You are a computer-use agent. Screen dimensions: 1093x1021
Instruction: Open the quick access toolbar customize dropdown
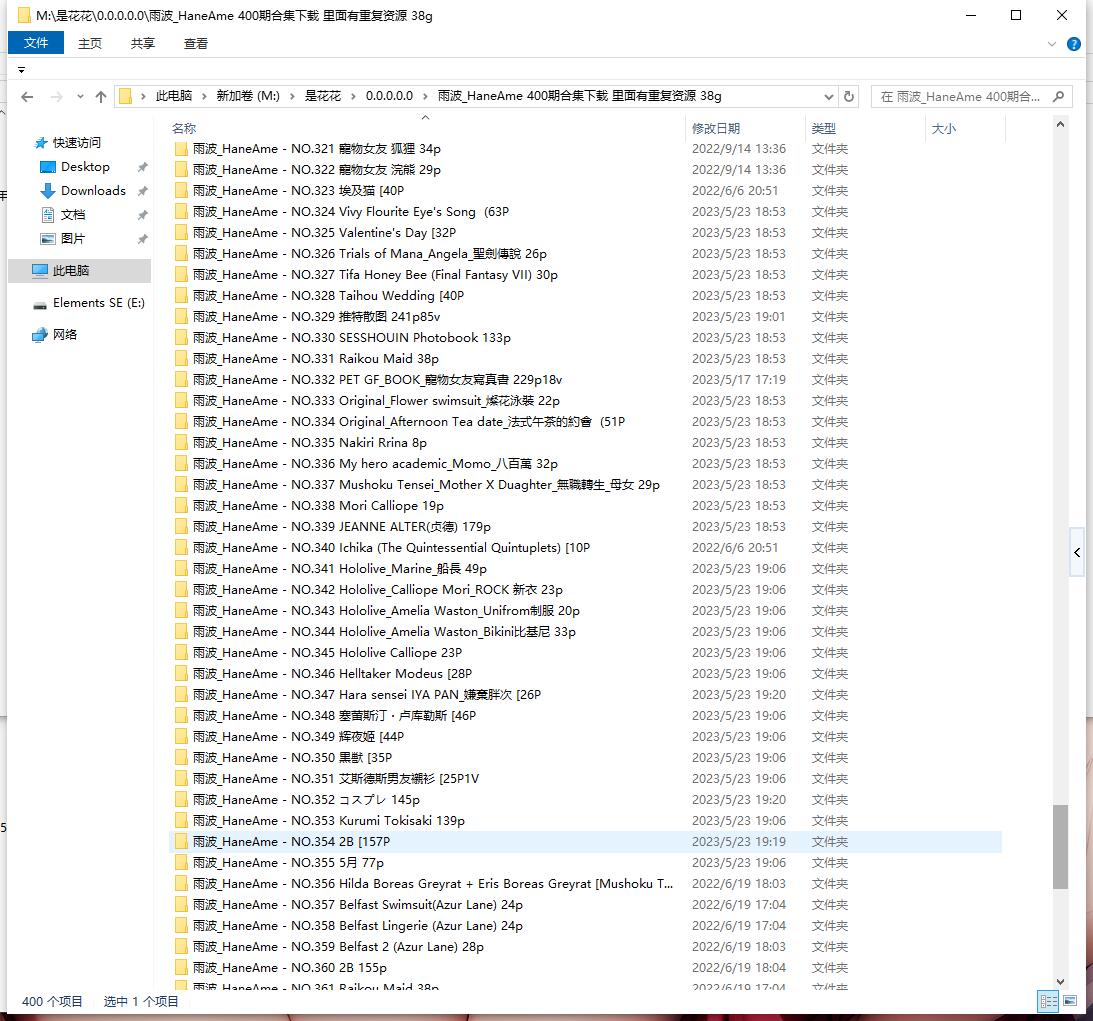tap(22, 70)
